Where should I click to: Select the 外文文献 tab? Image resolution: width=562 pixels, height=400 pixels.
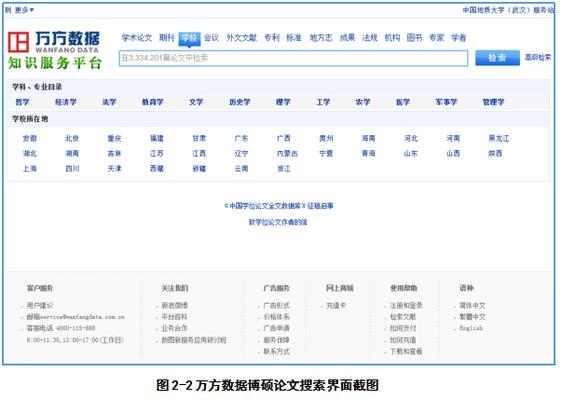click(242, 38)
